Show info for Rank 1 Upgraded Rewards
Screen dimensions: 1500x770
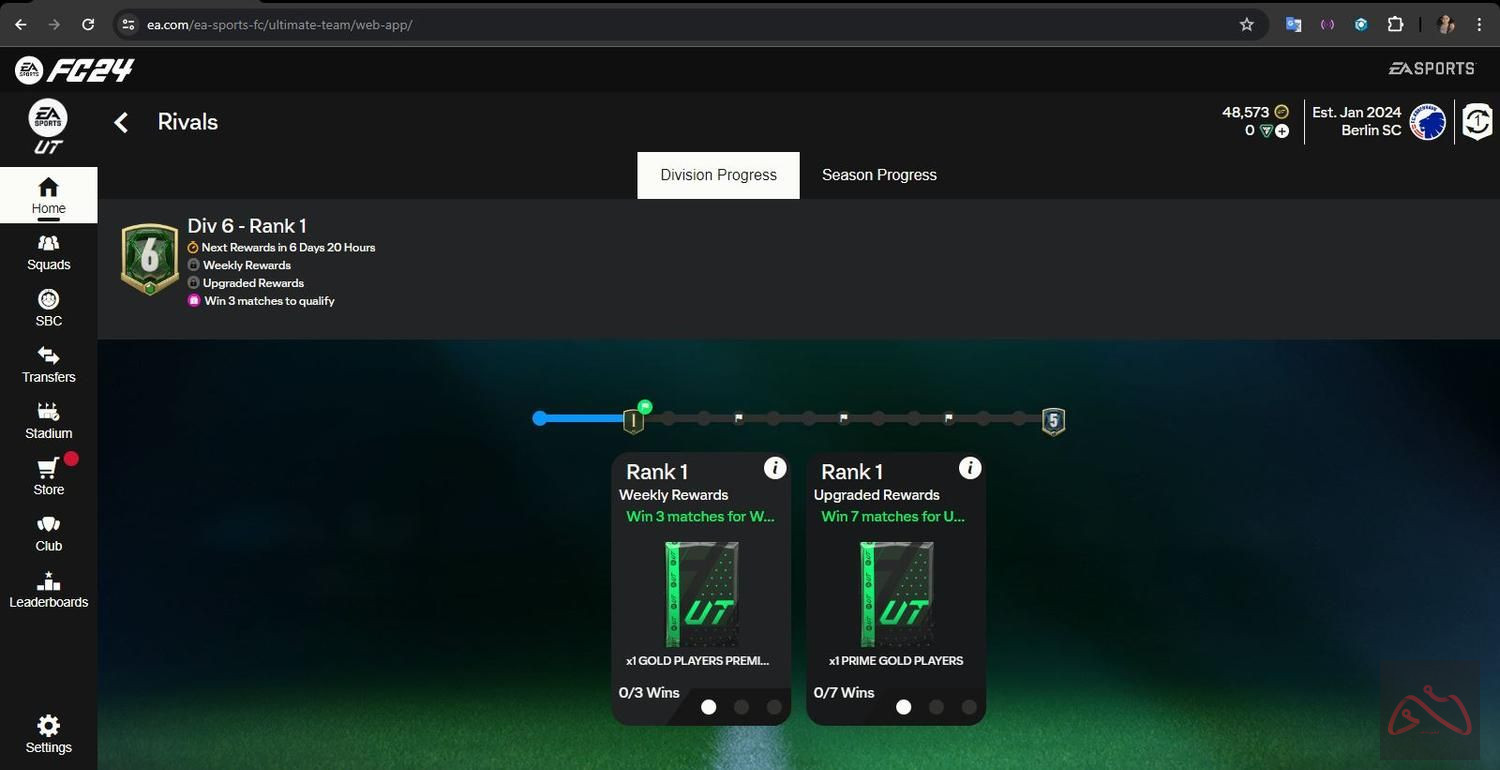click(x=969, y=467)
